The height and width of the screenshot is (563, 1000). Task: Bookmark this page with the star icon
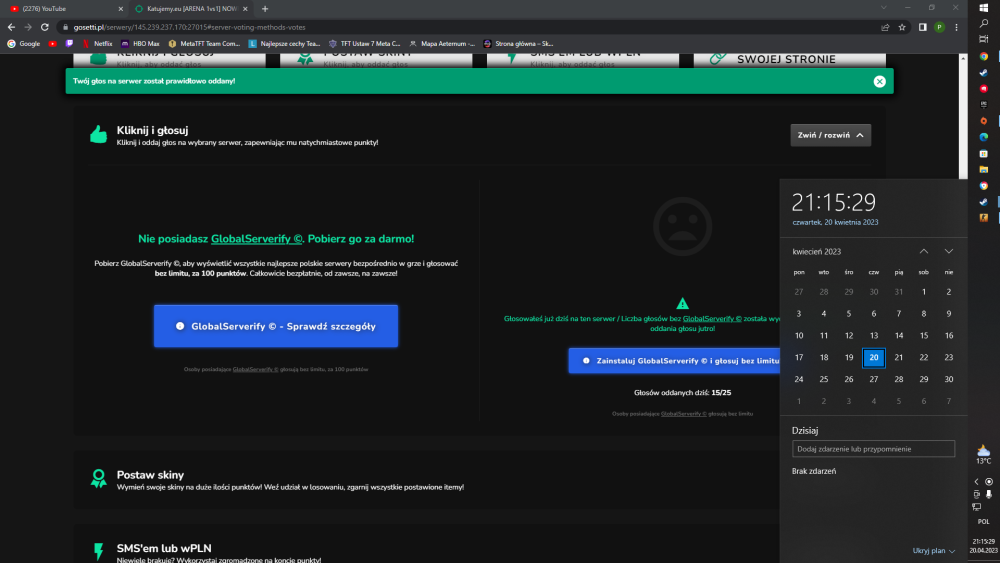coord(902,27)
